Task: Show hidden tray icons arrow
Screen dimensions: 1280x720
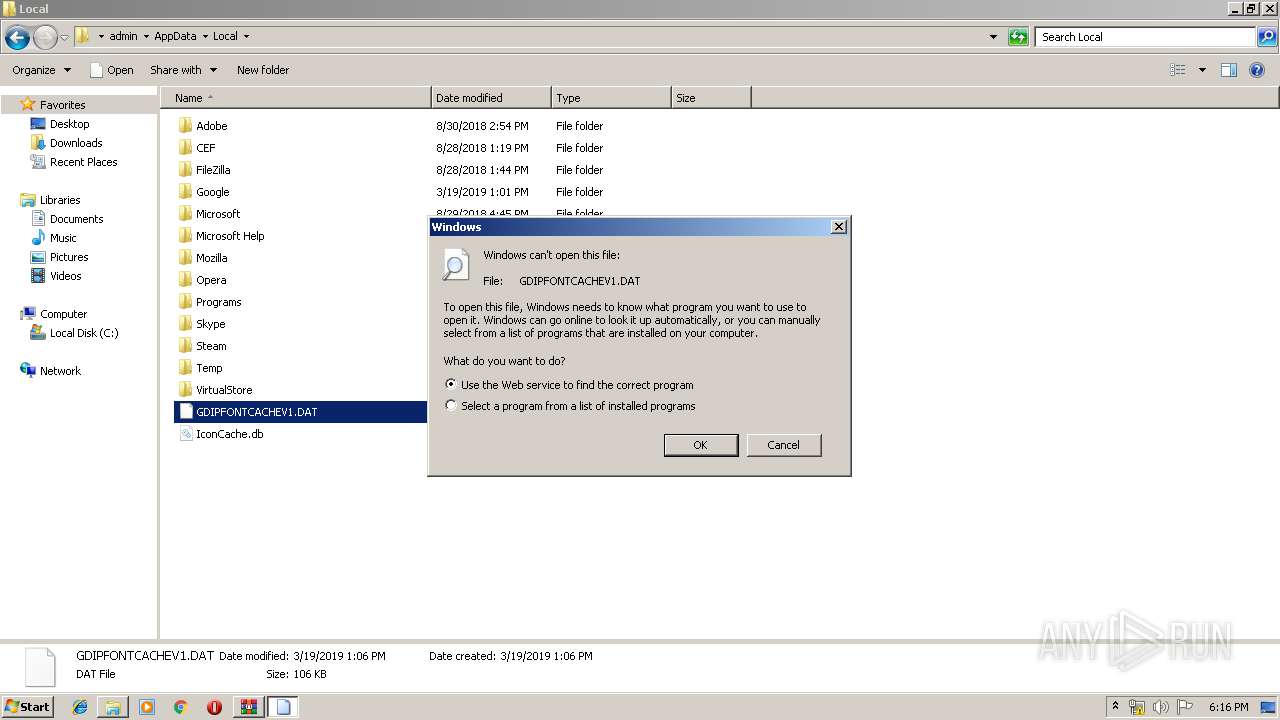Action: click(x=1115, y=707)
